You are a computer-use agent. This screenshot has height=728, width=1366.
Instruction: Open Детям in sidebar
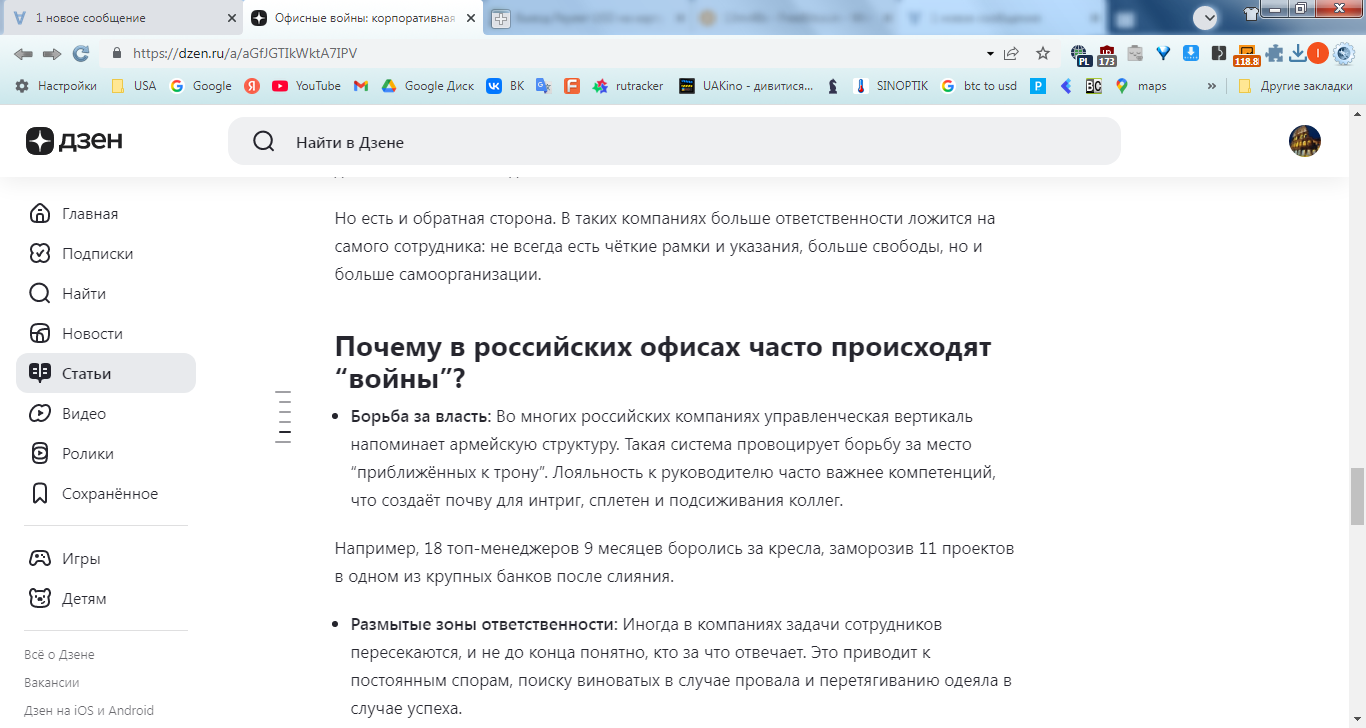tap(106, 598)
